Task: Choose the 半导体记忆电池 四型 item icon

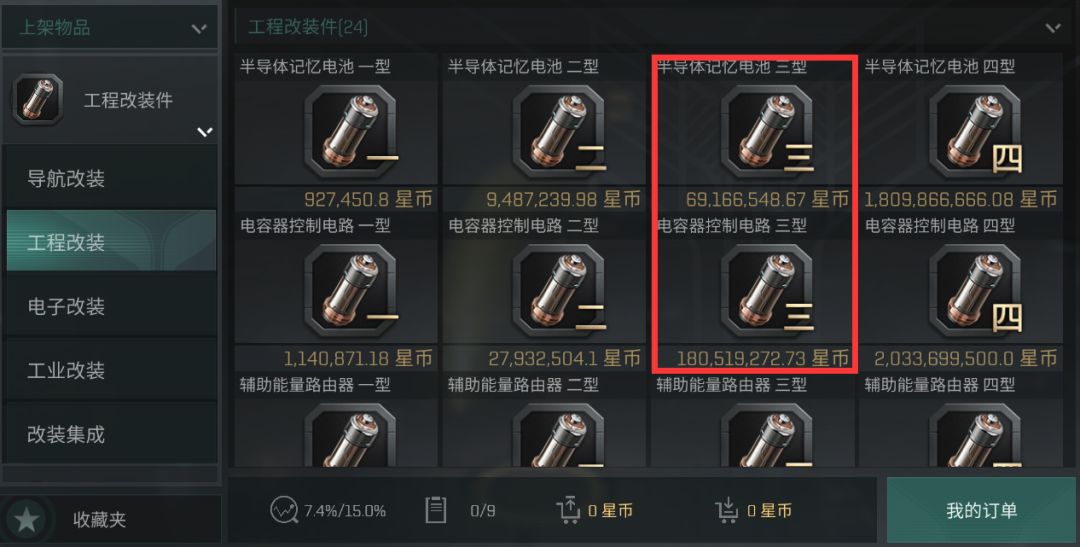Action: (x=975, y=131)
